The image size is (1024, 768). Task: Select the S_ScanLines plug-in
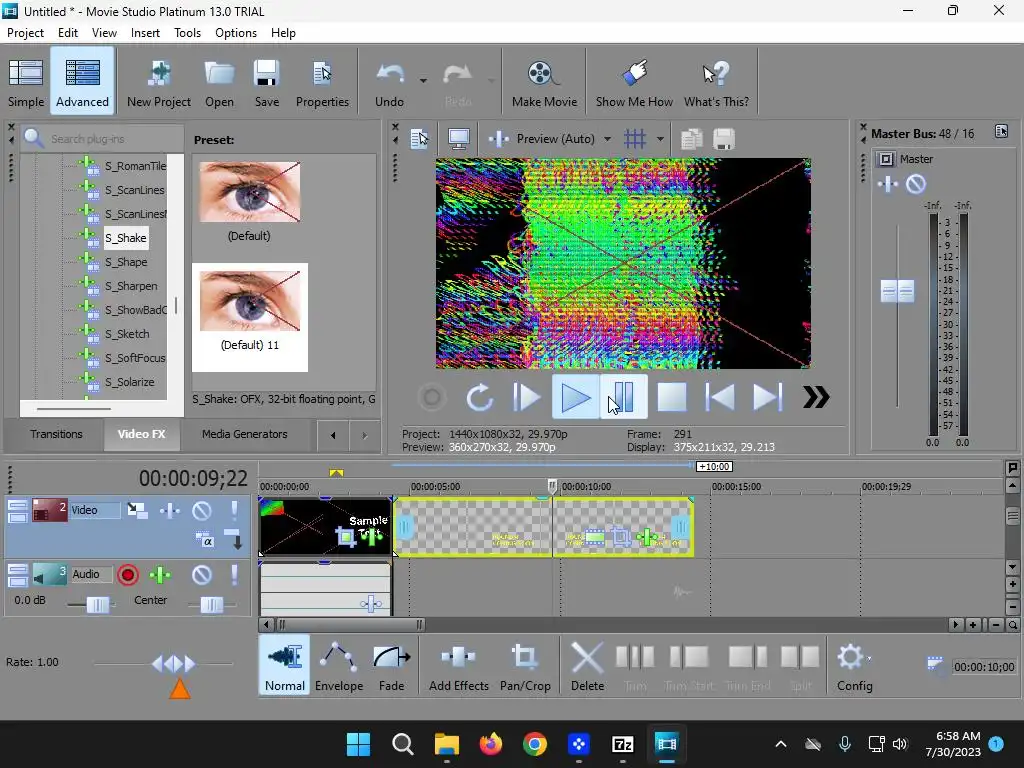135,190
